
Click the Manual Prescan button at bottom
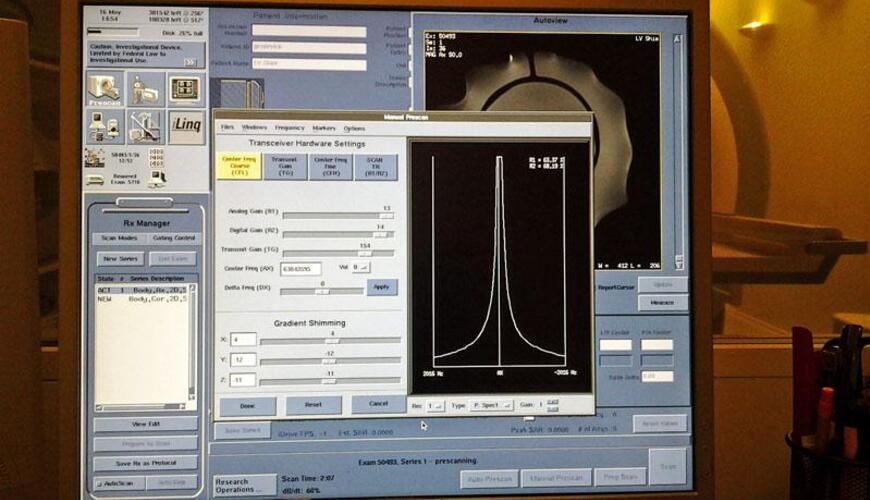(x=556, y=478)
